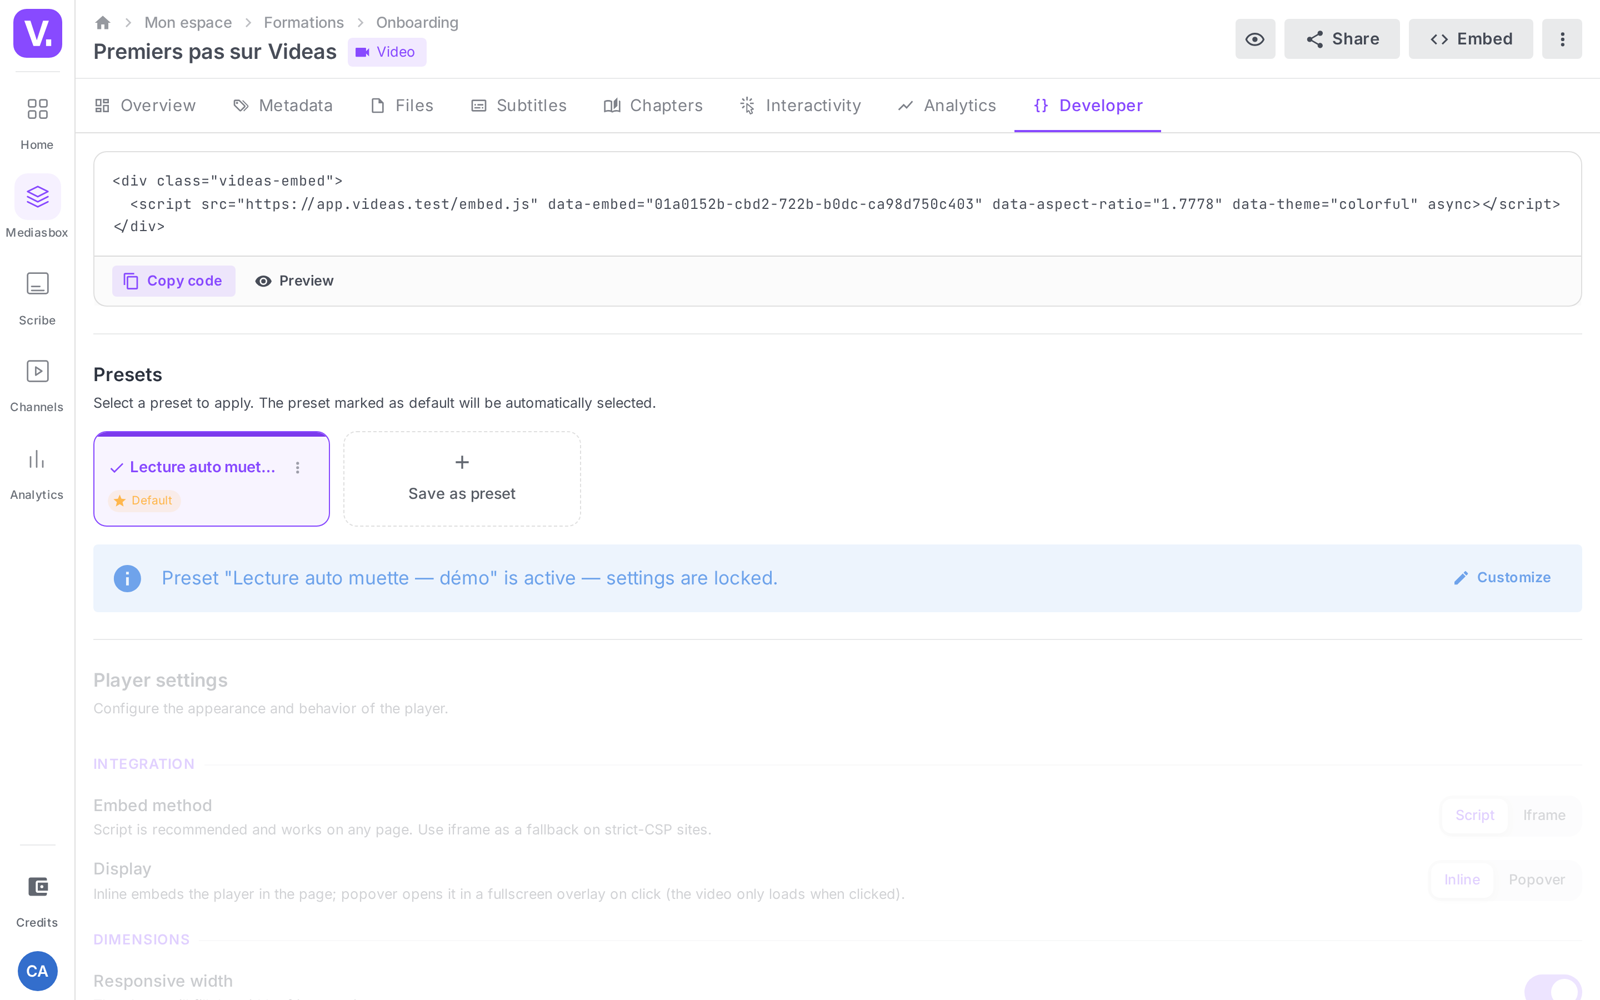Click the embed code text area
This screenshot has height=1000, width=1600.
click(837, 204)
